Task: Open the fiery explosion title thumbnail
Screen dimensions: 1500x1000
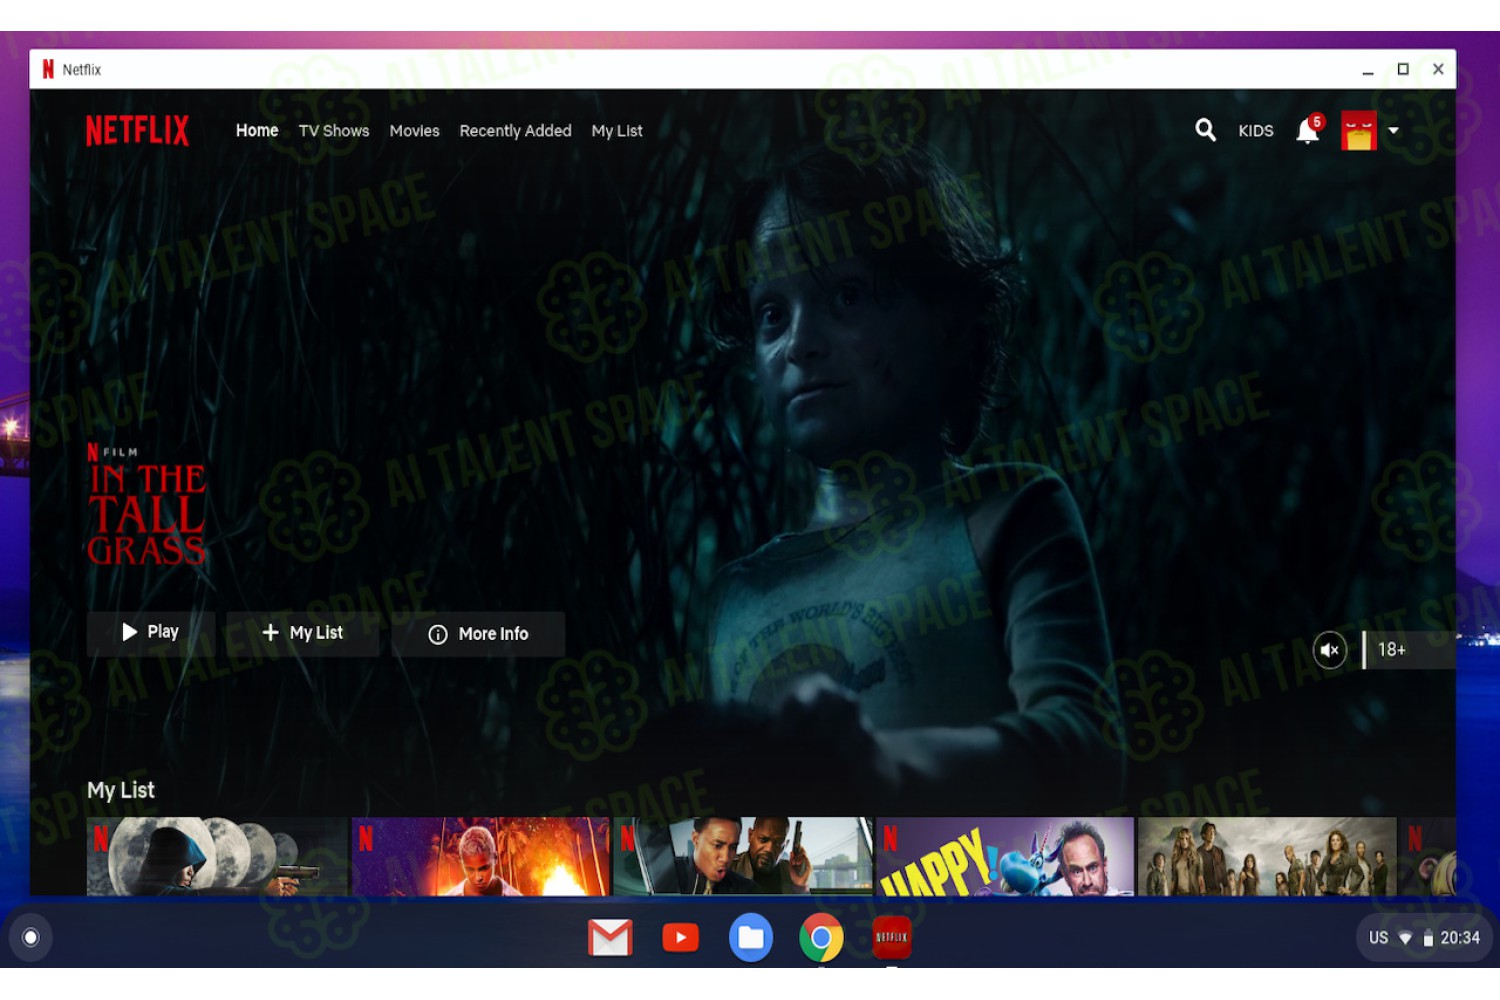Action: [480, 857]
